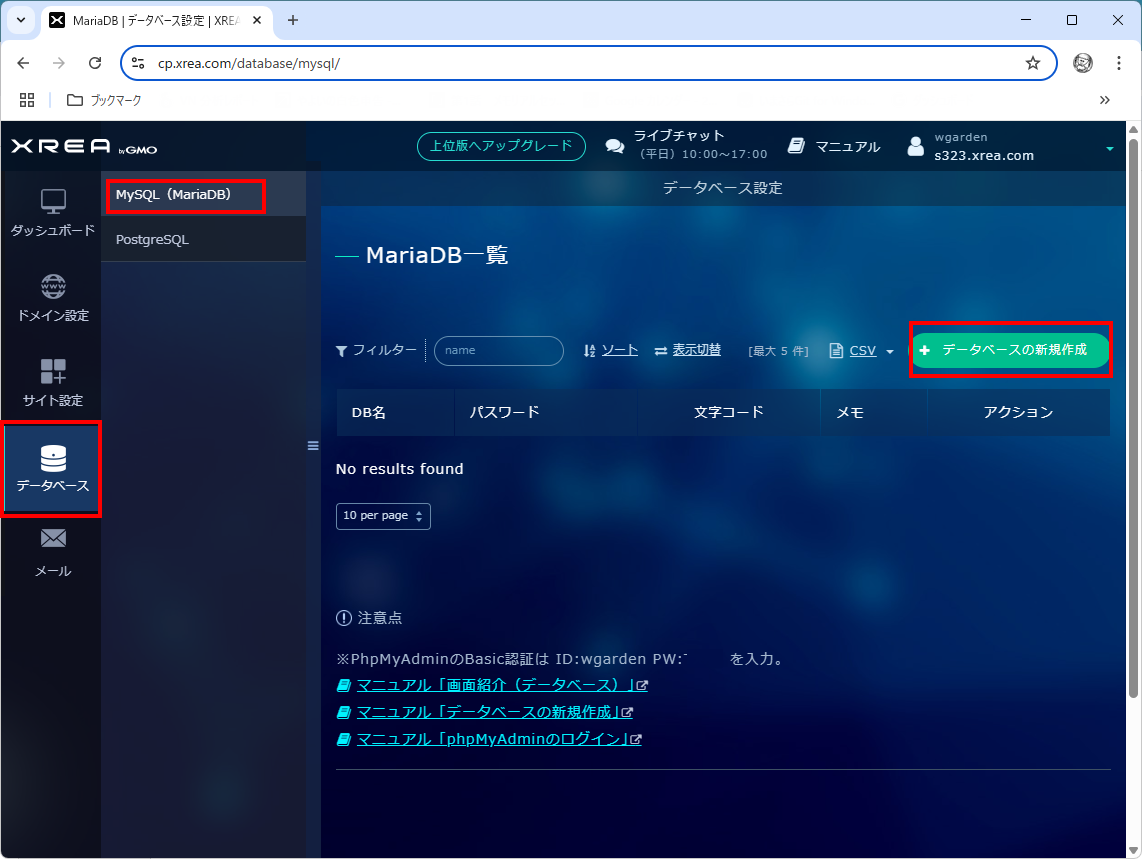Image resolution: width=1142 pixels, height=859 pixels.
Task: Click the 上位版へアップグレード button
Action: click(501, 145)
